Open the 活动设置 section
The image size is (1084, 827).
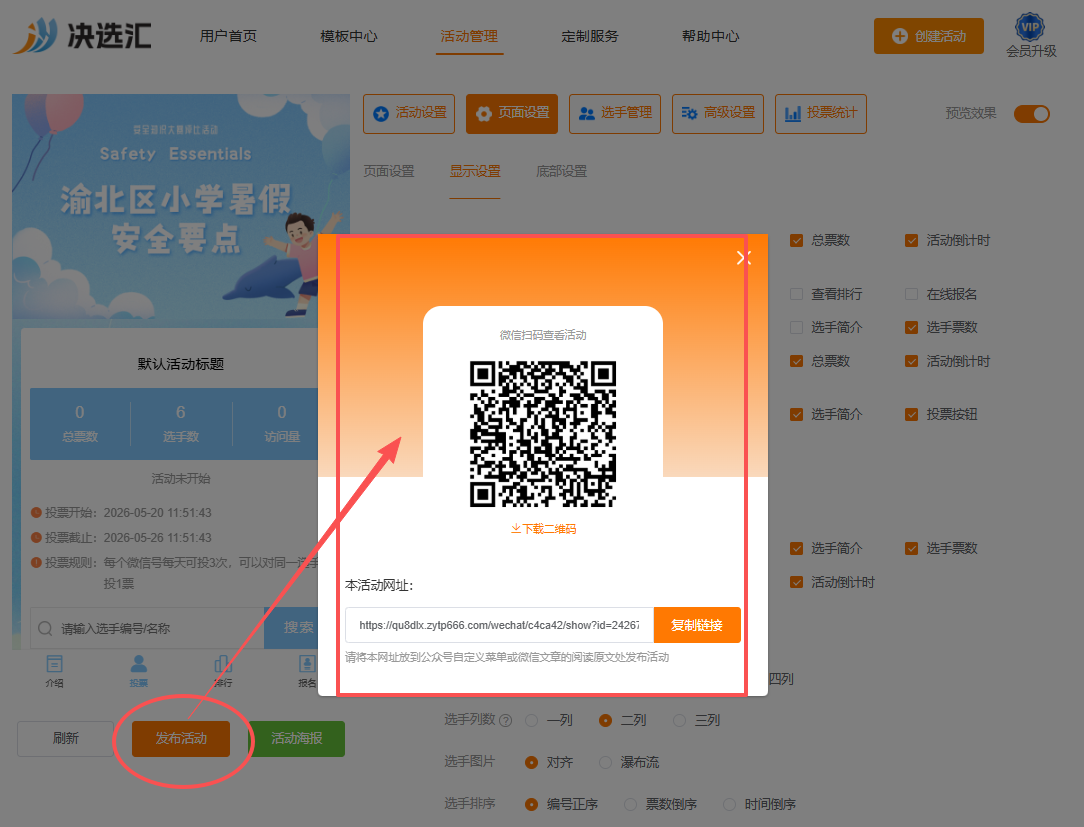coord(409,113)
